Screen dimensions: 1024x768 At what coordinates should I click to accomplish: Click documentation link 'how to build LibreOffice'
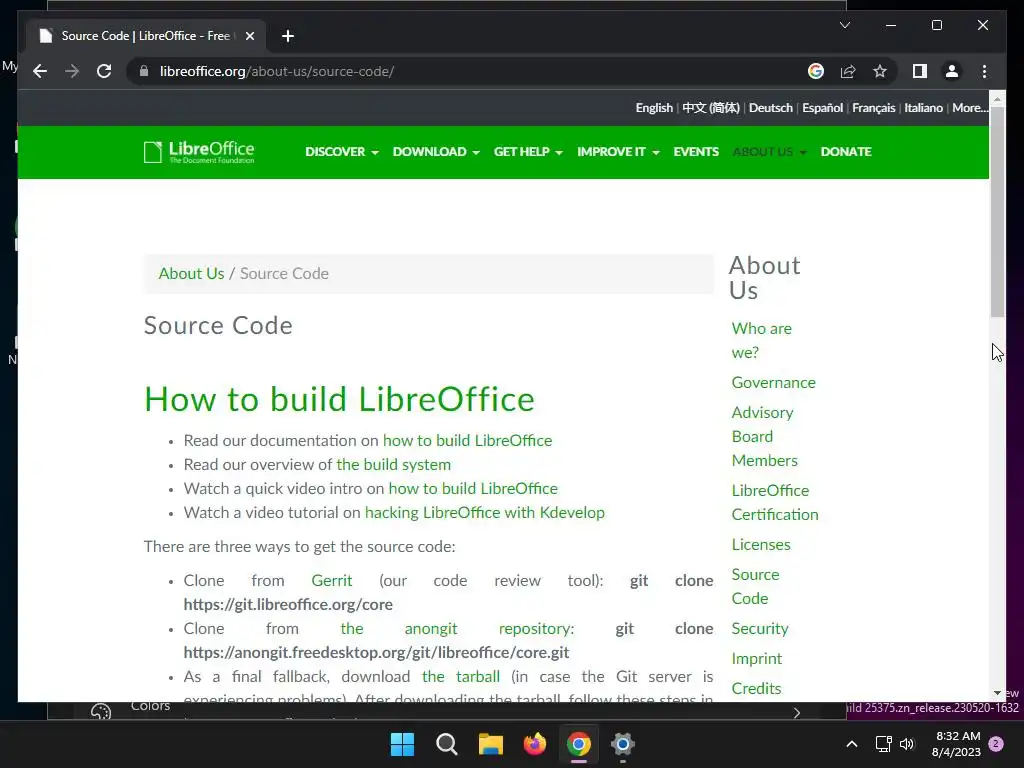click(467, 441)
